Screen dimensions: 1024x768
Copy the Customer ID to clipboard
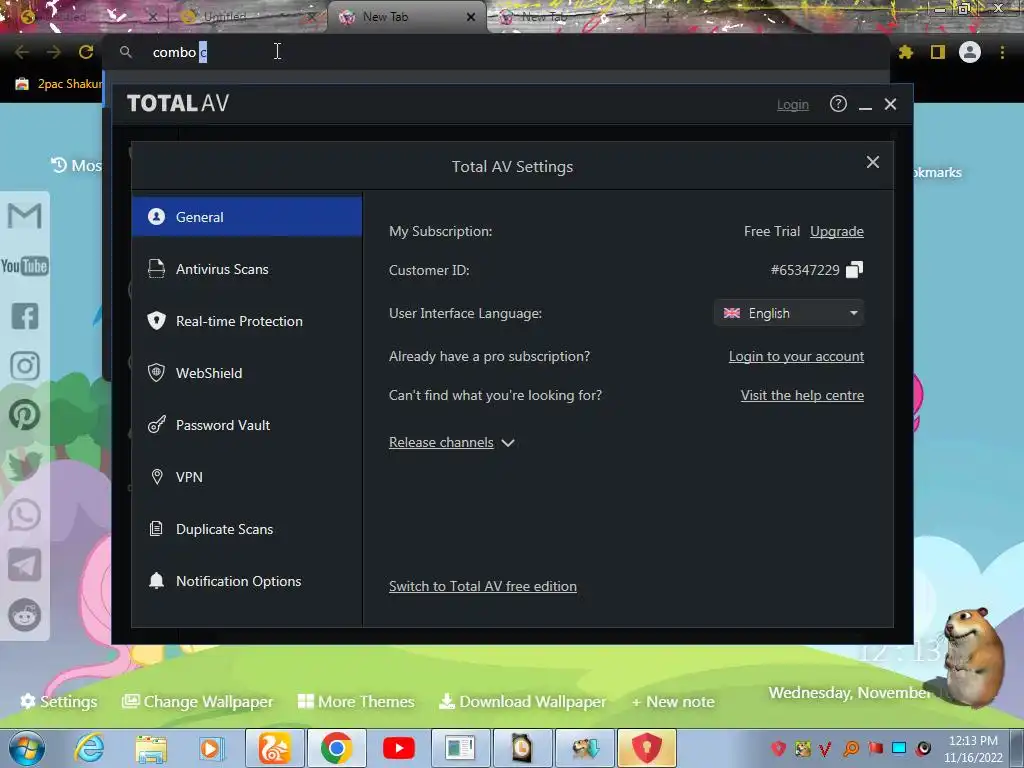pyautogui.click(x=854, y=270)
